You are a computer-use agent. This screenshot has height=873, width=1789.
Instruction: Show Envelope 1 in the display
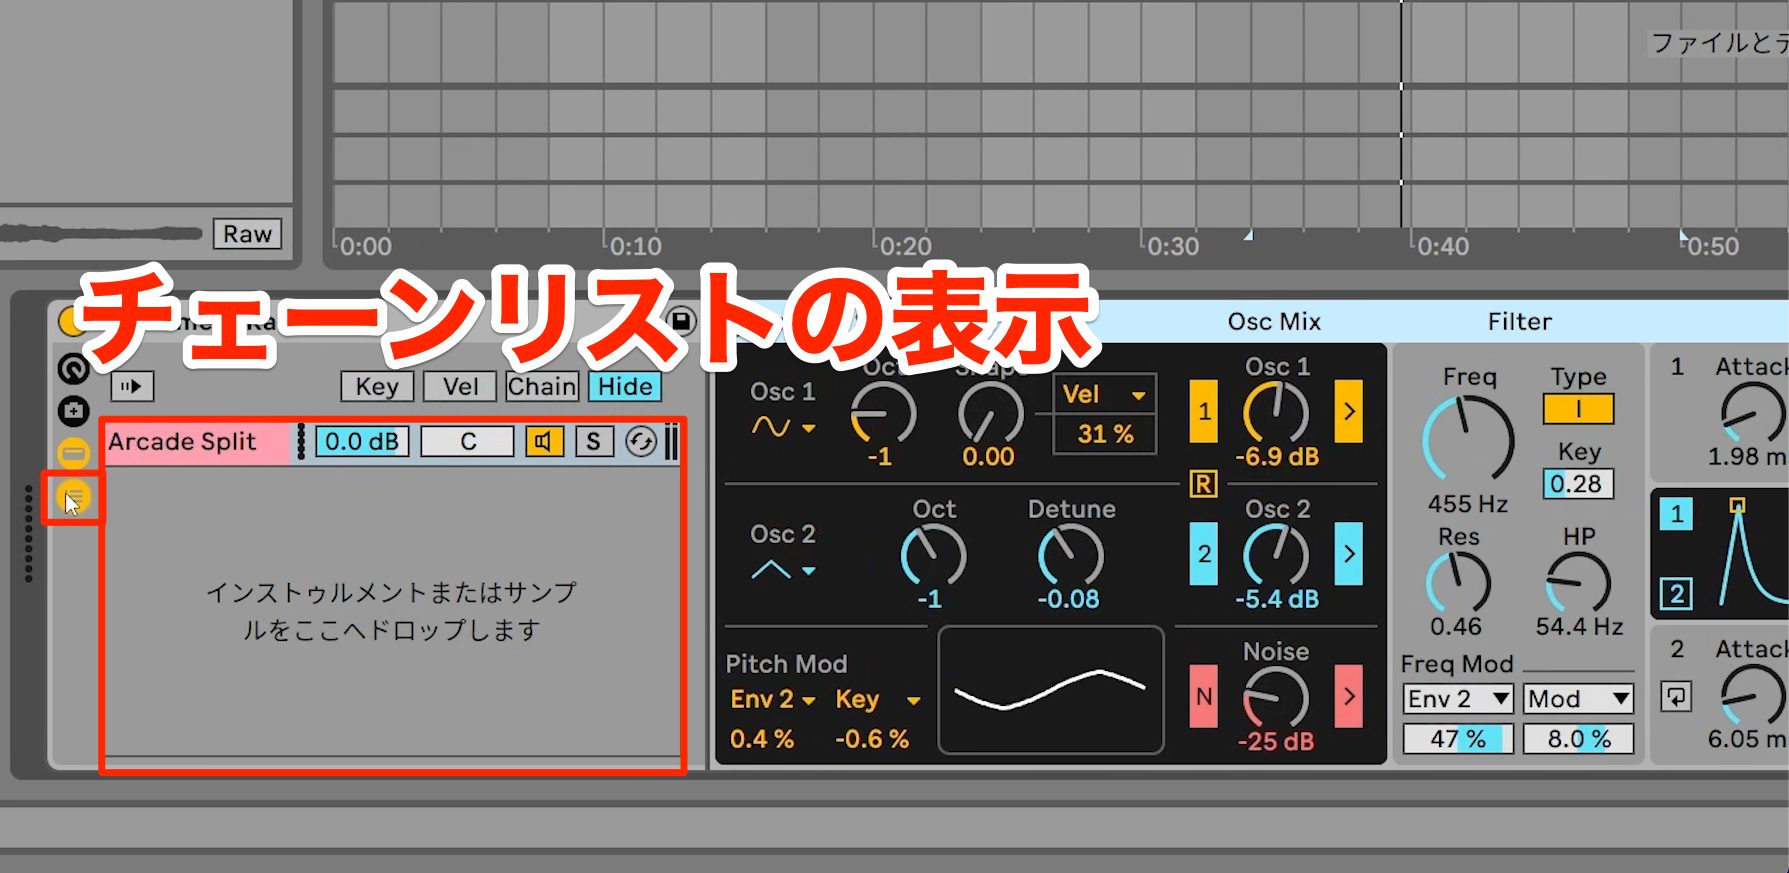click(x=1677, y=515)
